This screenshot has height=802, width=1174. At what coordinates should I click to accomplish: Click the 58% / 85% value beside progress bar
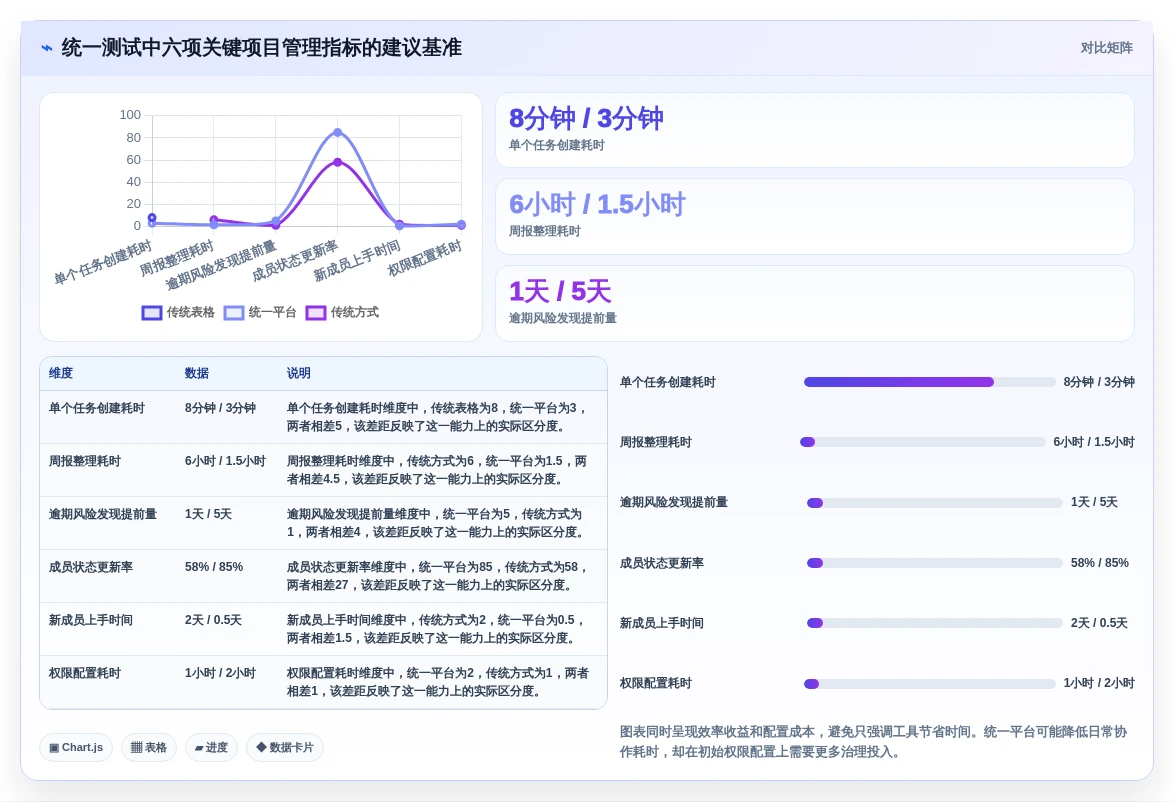(x=1100, y=562)
